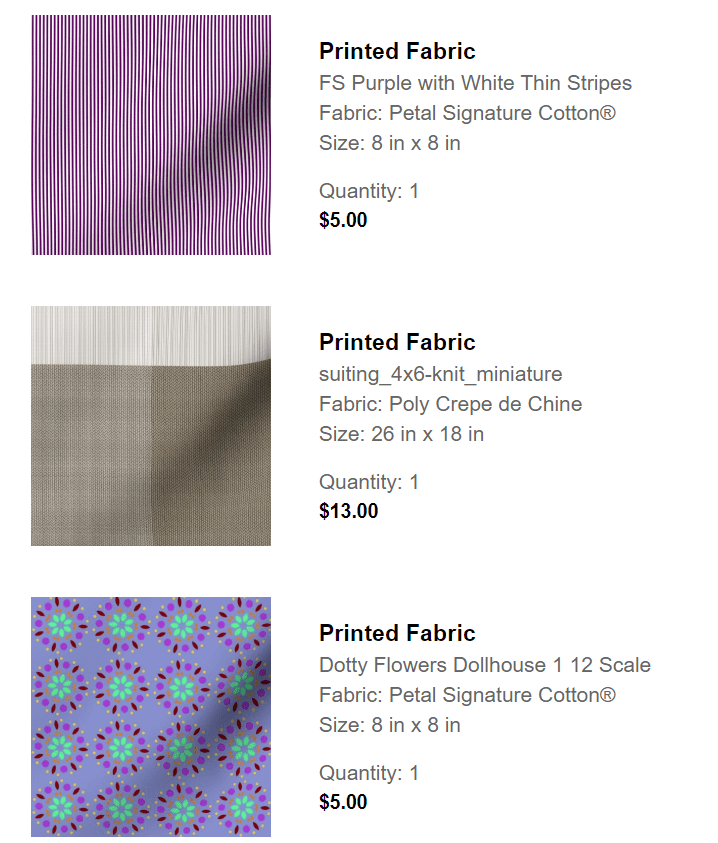718x843 pixels.
Task: Click FS Purple with White Thin Stripes
Action: click(475, 83)
